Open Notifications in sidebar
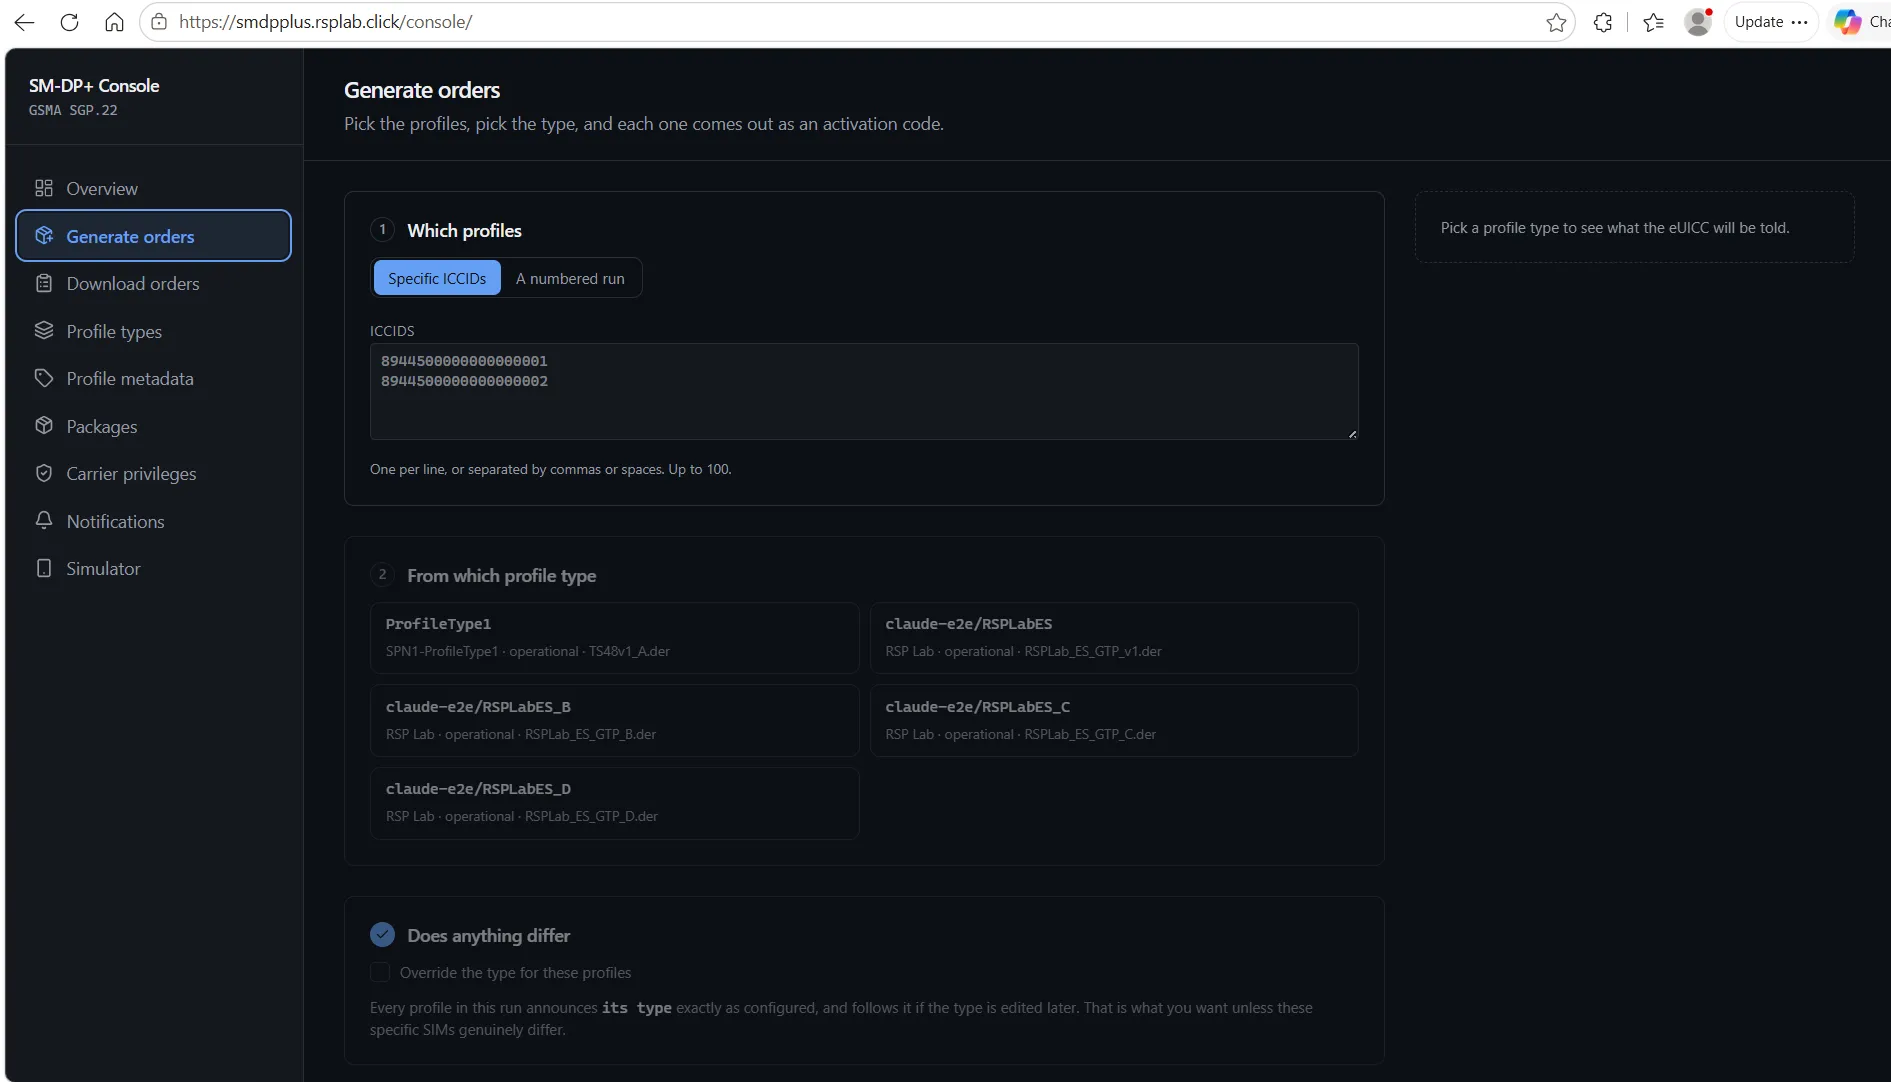This screenshot has width=1891, height=1082. point(153,521)
